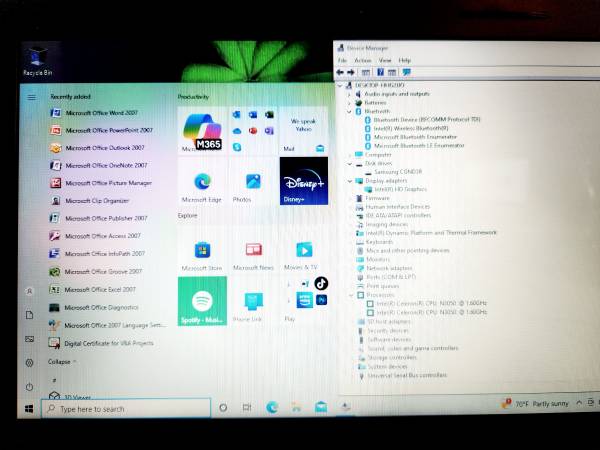Image resolution: width=600 pixels, height=450 pixels.
Task: Launch the Spotify Music tile
Action: coord(202,302)
